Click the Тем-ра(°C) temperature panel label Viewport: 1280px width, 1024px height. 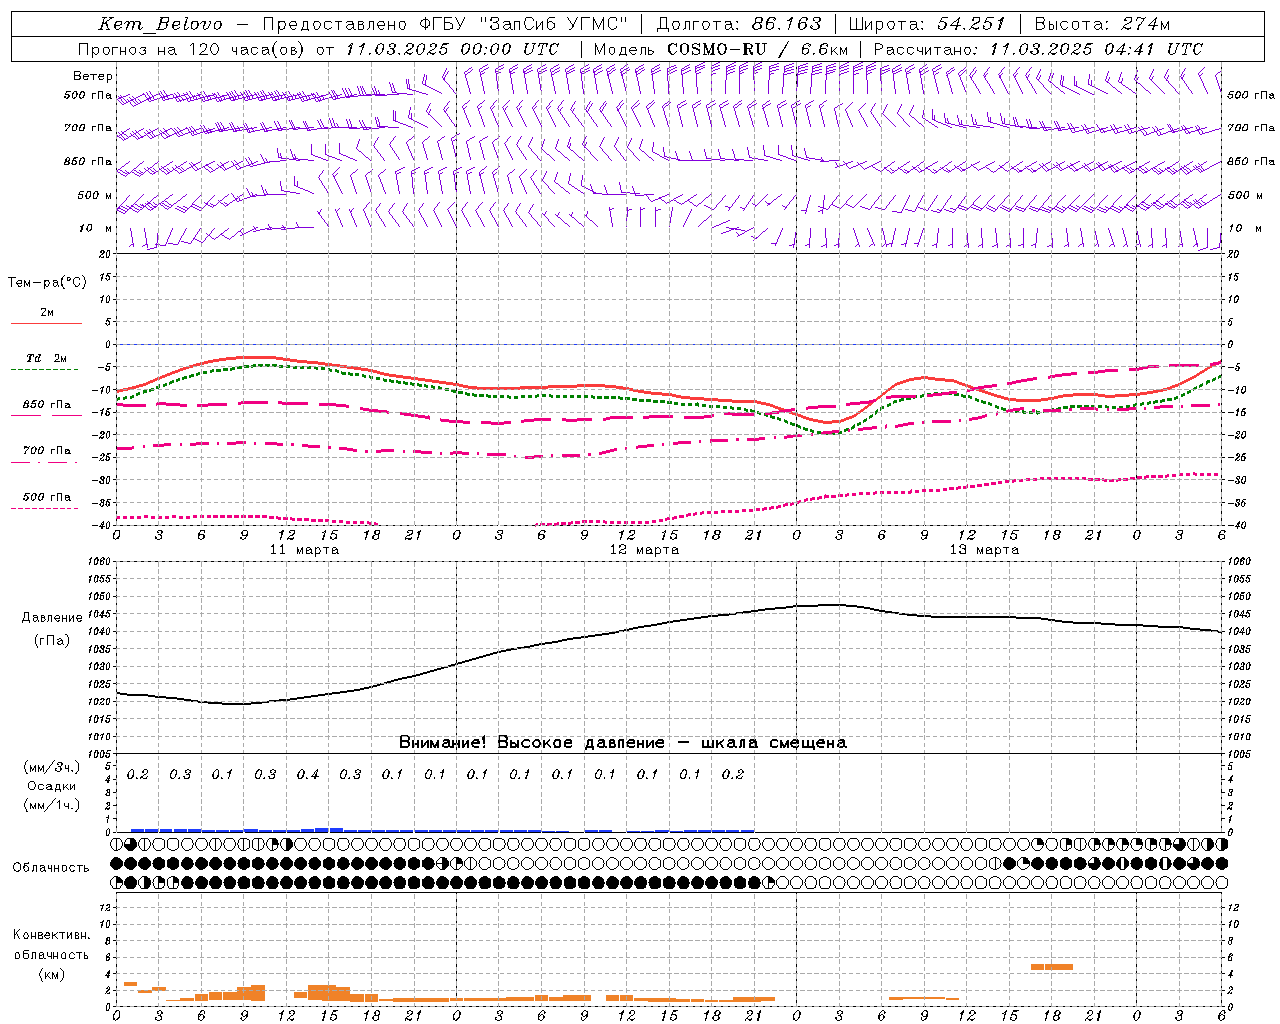(x=47, y=283)
